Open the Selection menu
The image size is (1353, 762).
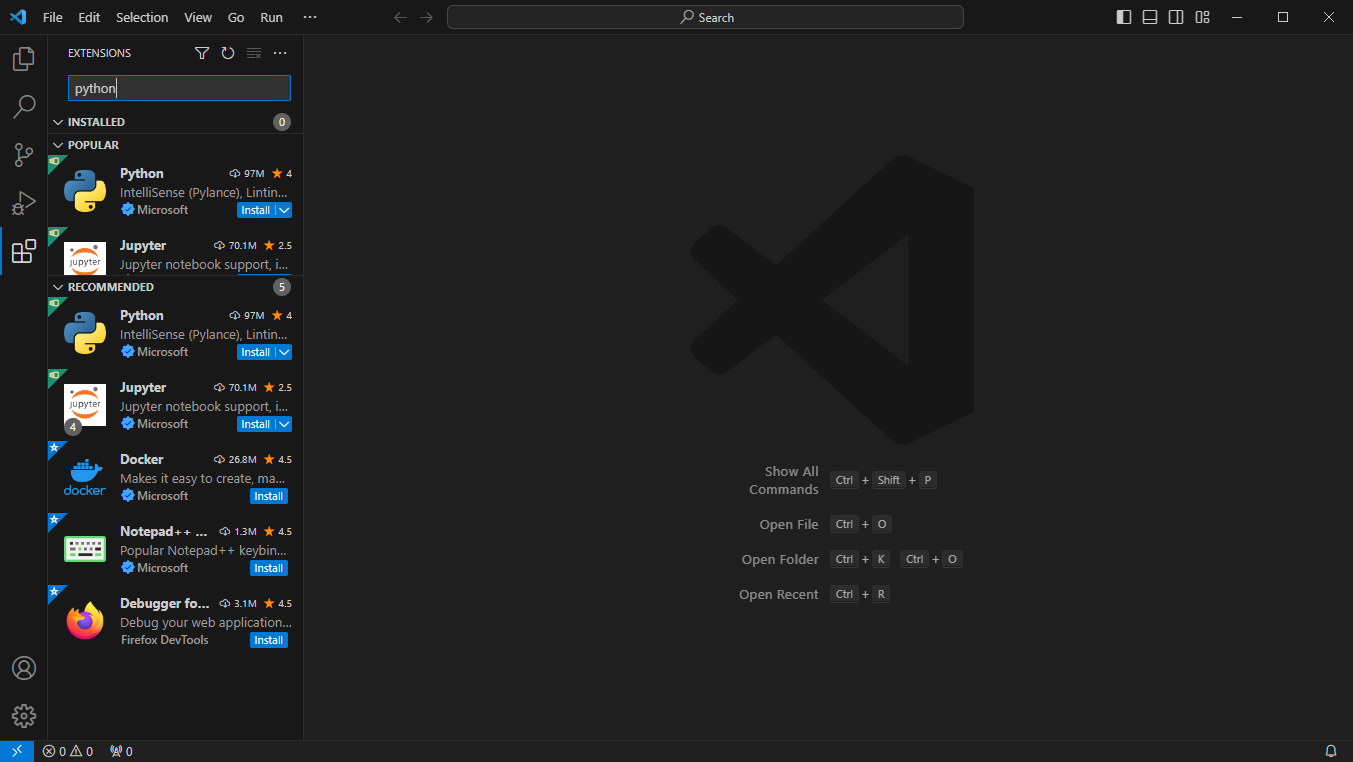point(142,17)
